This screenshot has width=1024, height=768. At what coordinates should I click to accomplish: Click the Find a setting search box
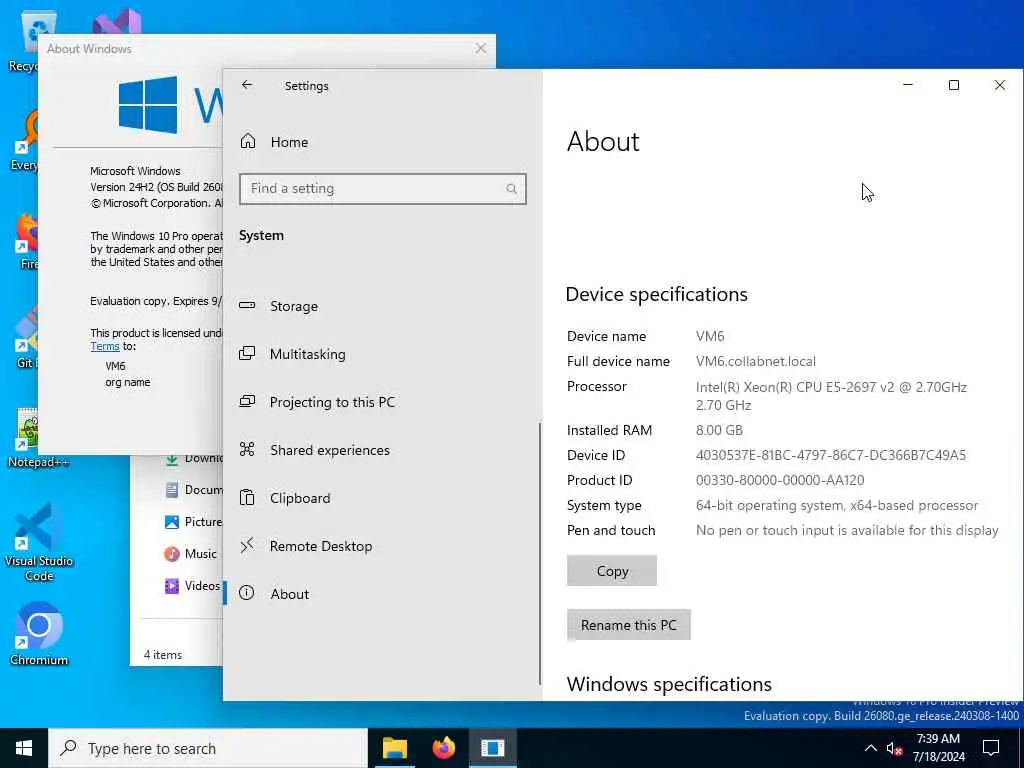pyautogui.click(x=382, y=189)
